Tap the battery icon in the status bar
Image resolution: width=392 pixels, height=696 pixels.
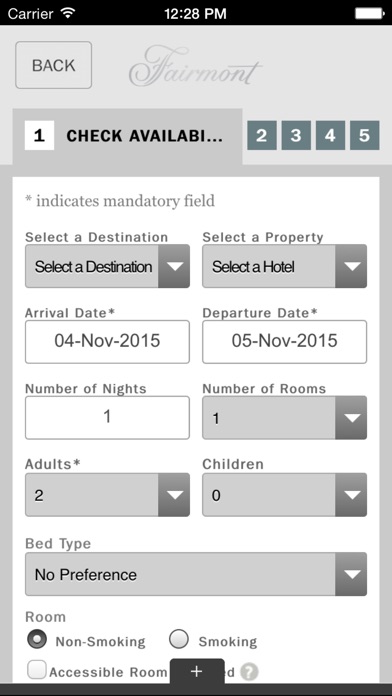369,13
